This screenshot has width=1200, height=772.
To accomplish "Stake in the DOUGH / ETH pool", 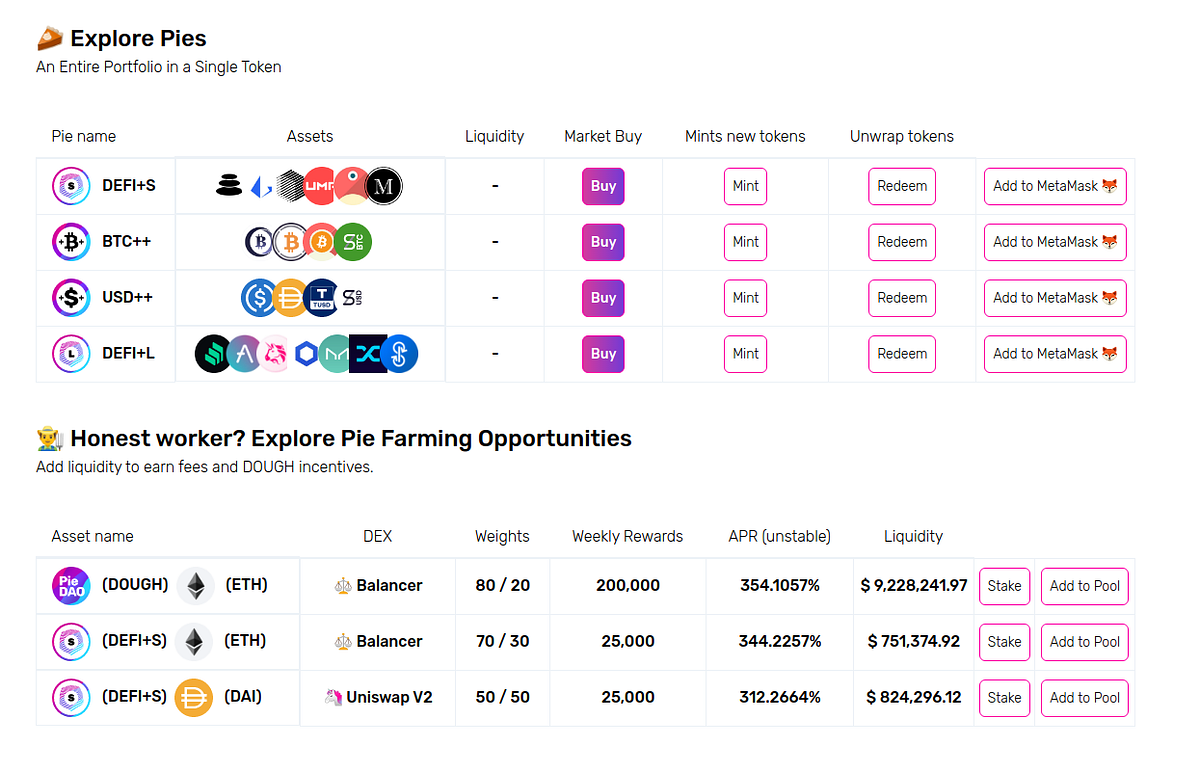I will (x=1004, y=586).
